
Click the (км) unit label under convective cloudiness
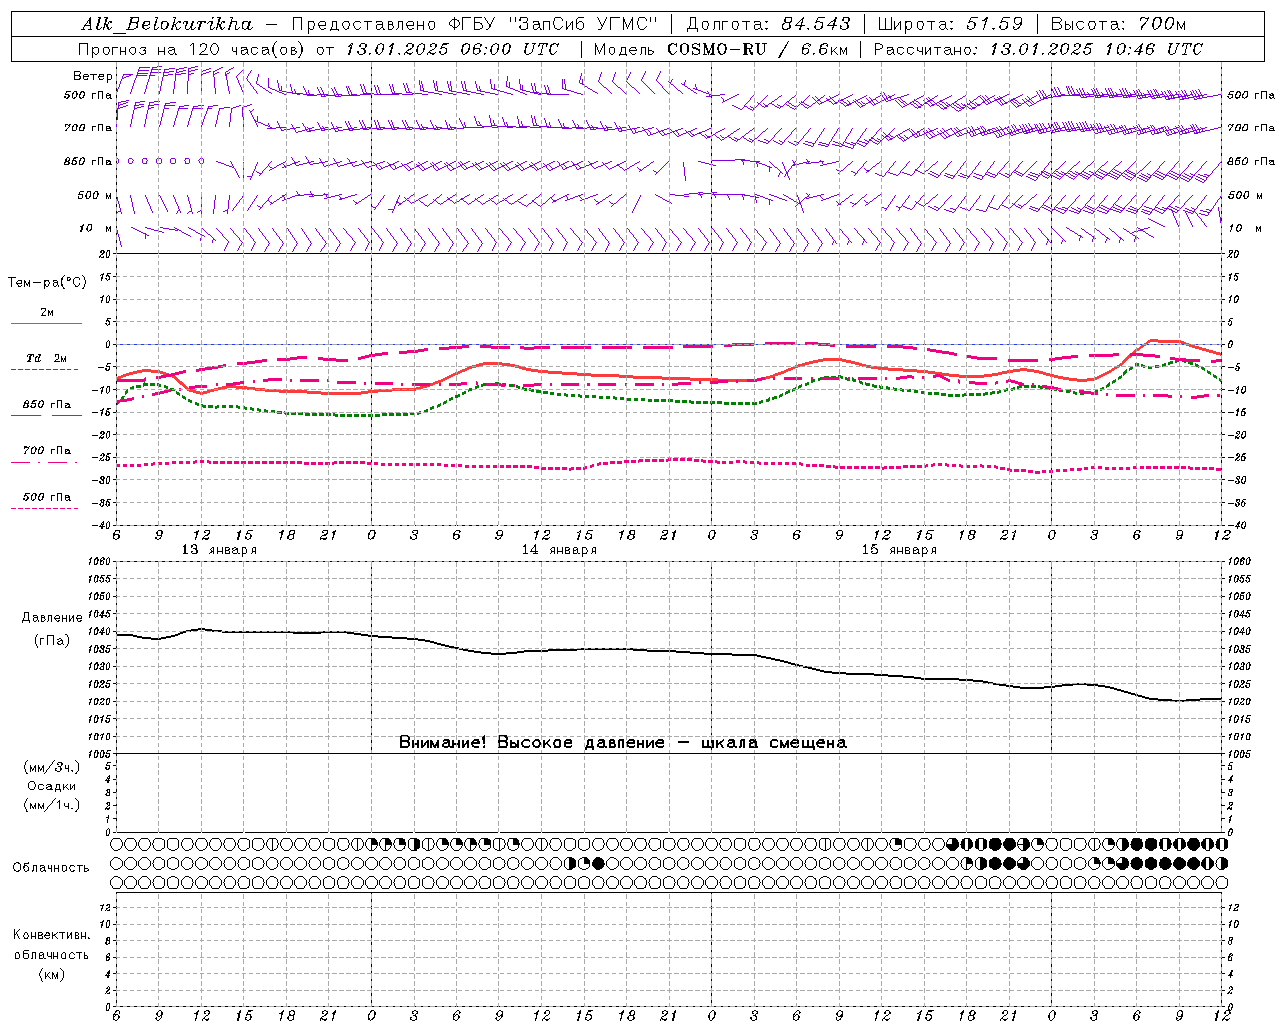click(51, 974)
